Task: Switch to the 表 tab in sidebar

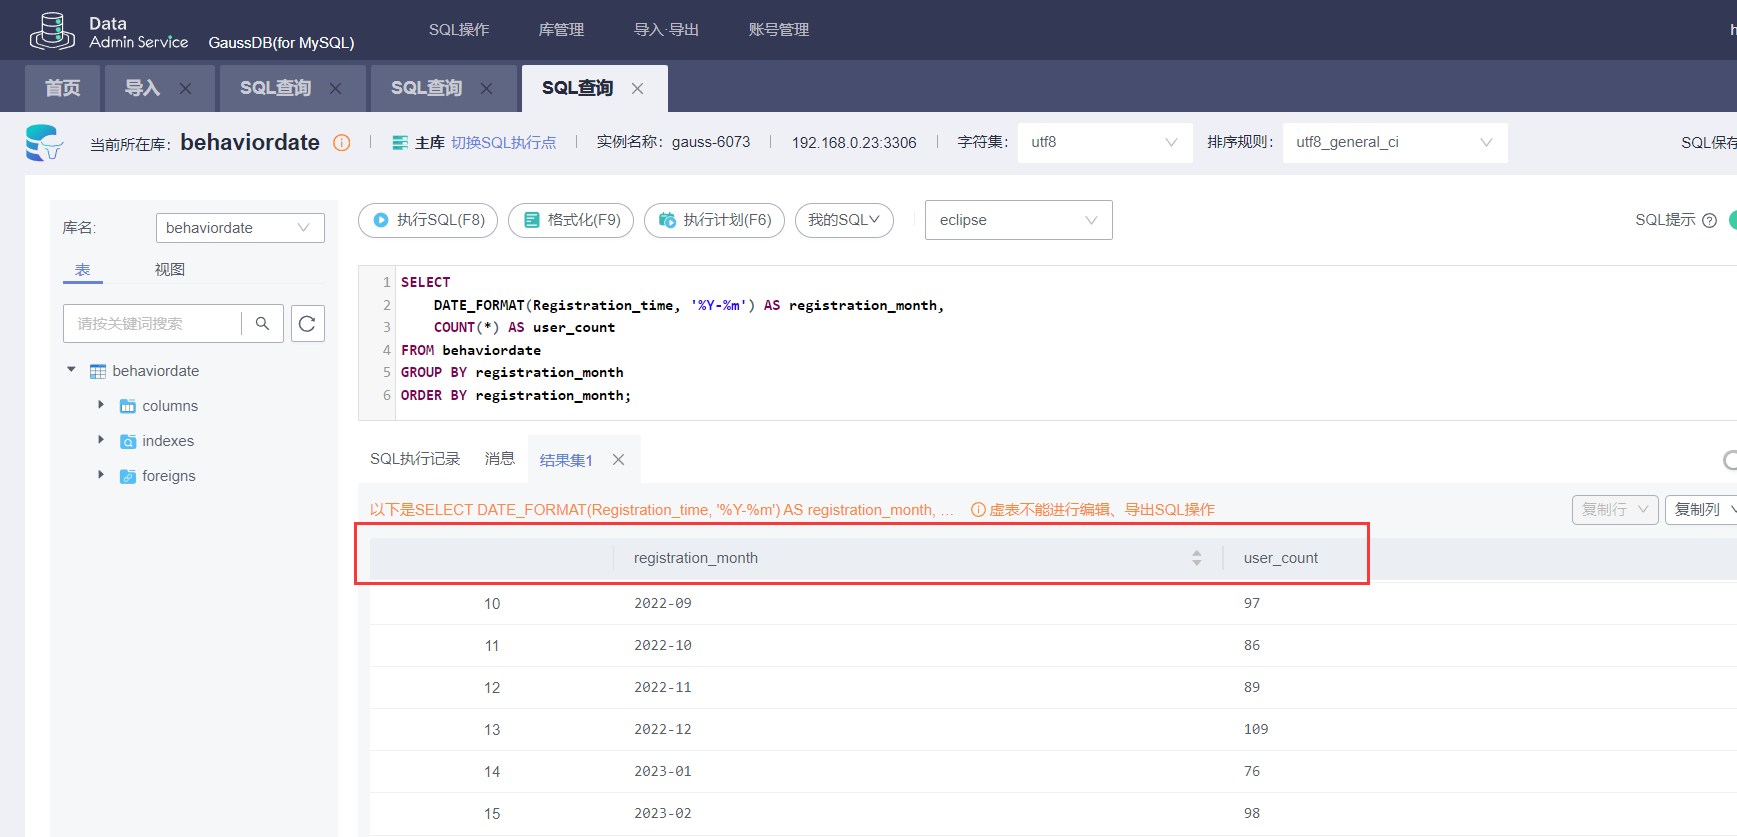Action: 83,270
